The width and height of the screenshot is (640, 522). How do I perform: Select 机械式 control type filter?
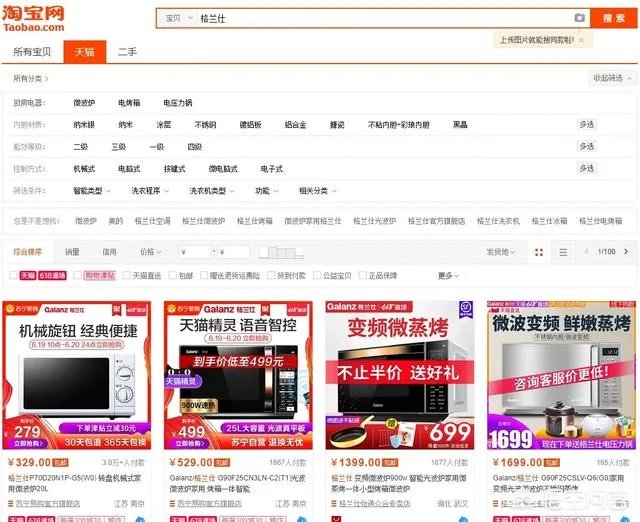84,169
